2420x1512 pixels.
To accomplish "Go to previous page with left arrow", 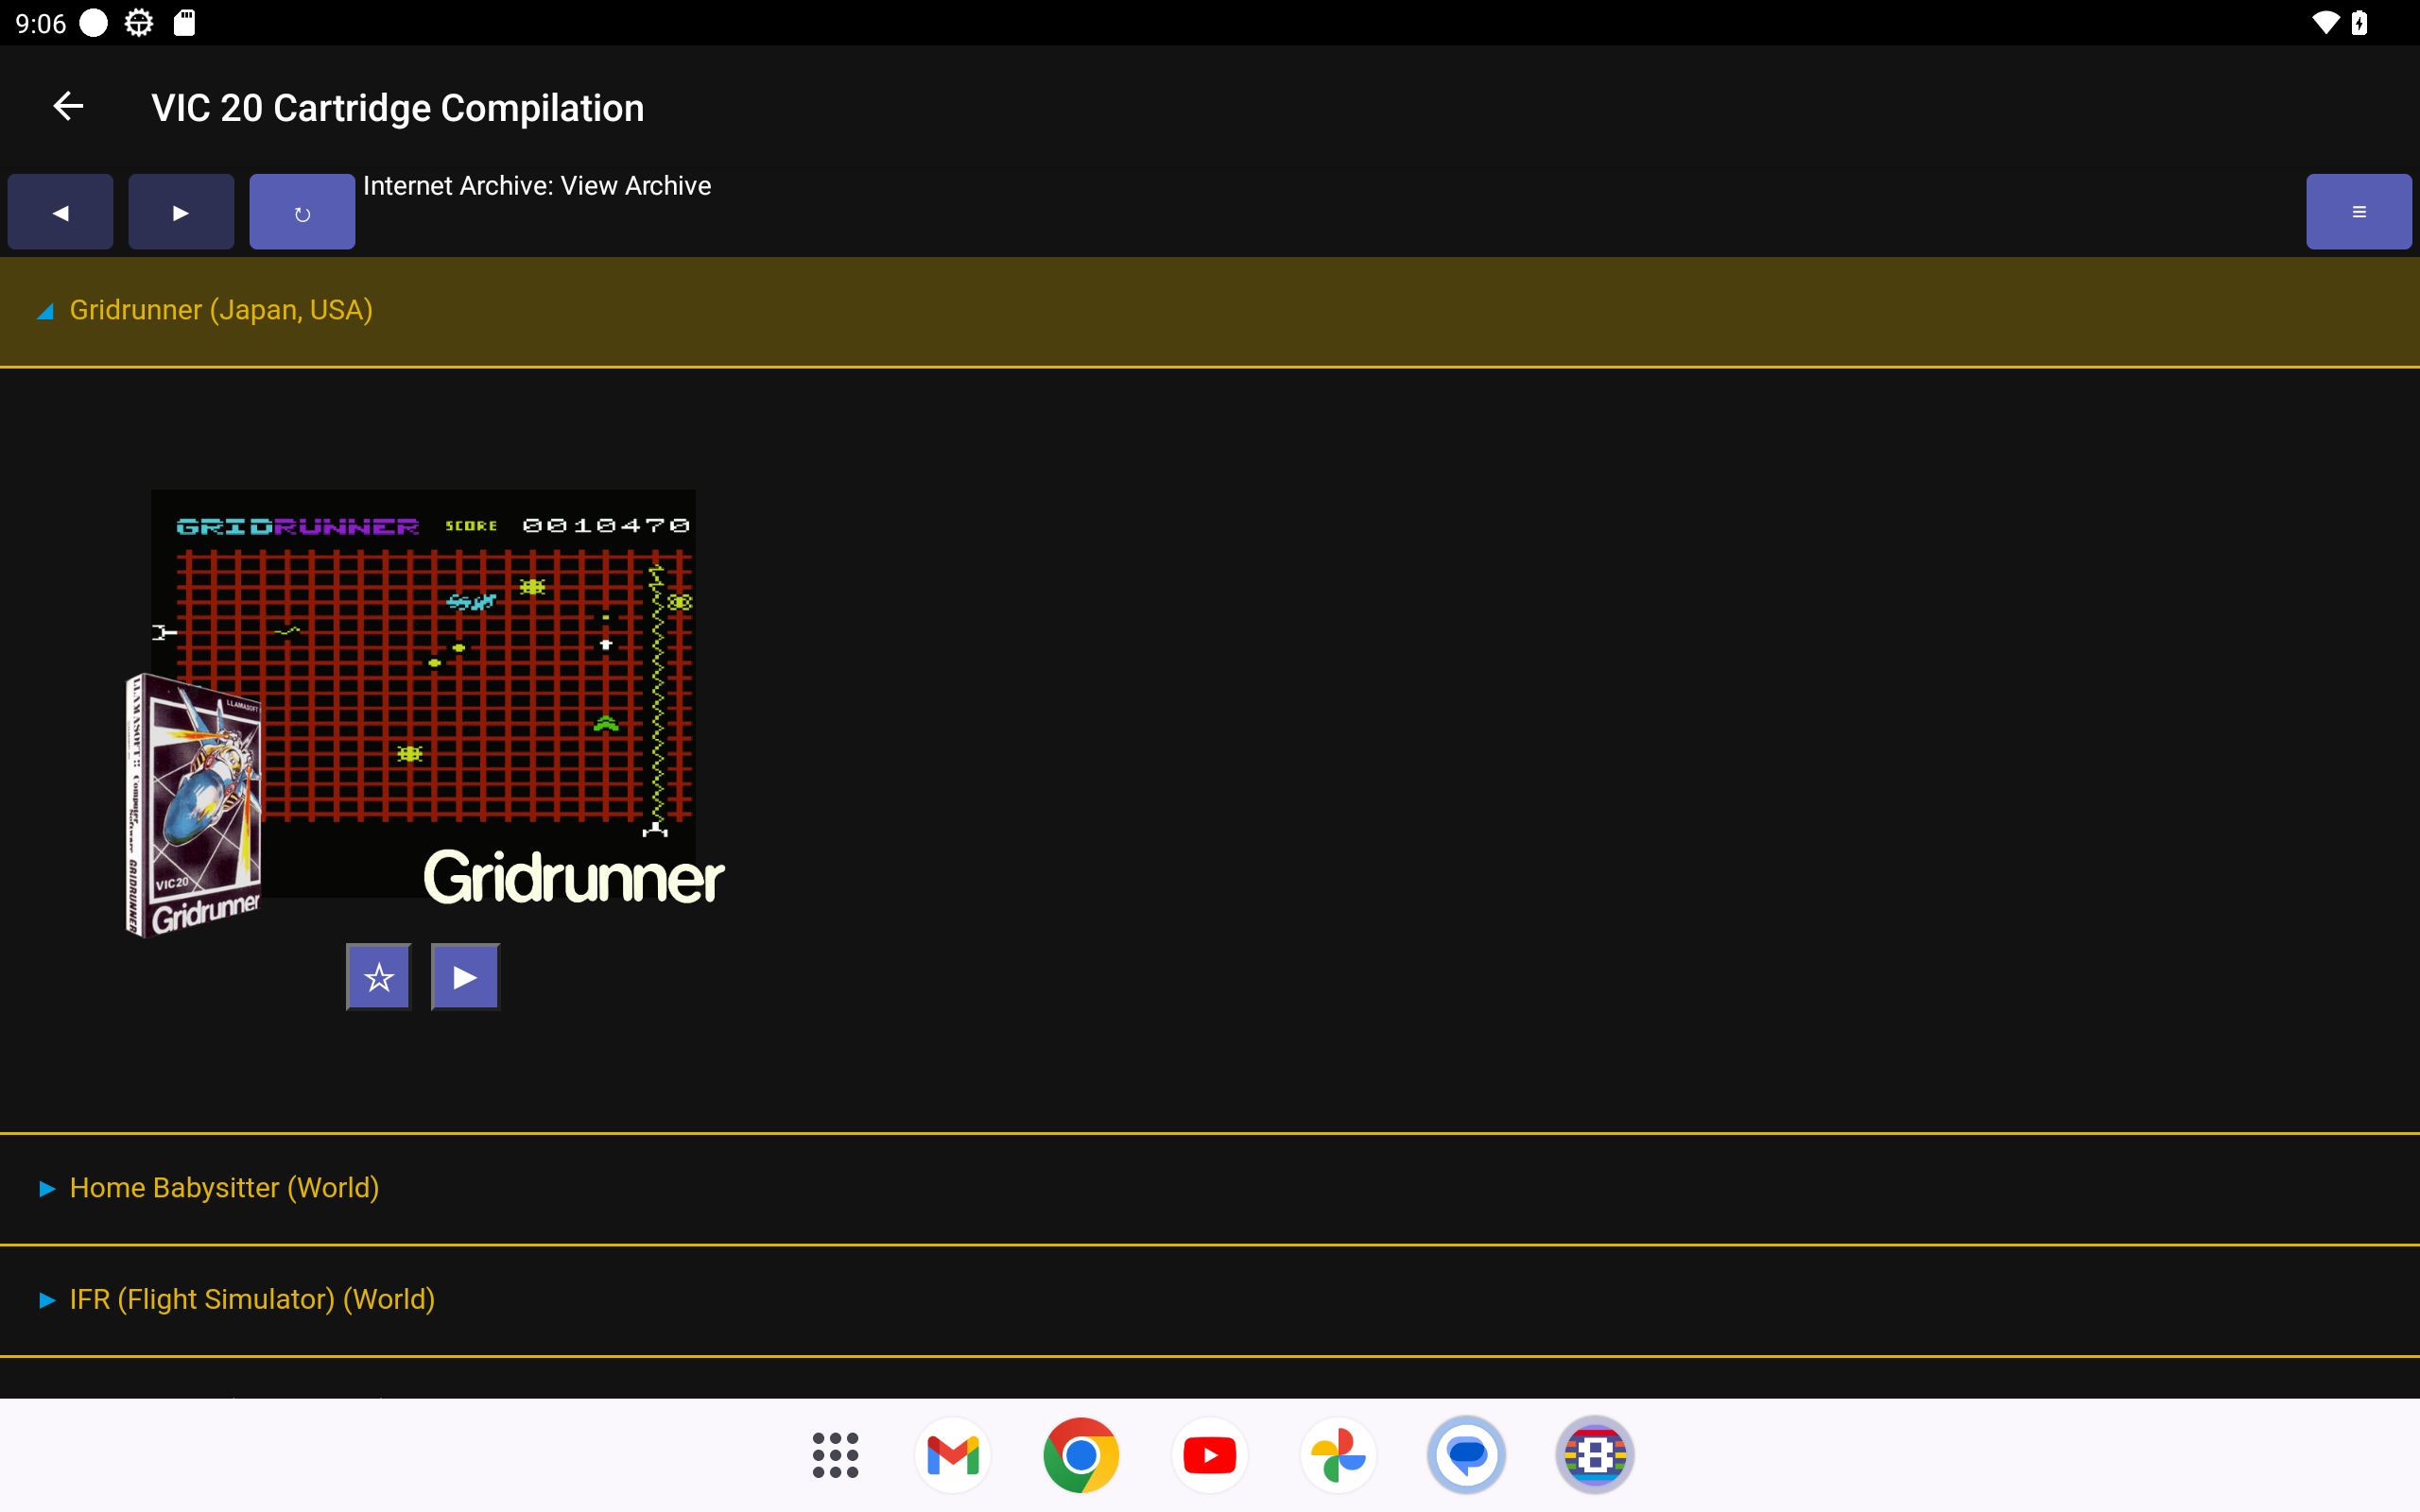I will 60,212.
